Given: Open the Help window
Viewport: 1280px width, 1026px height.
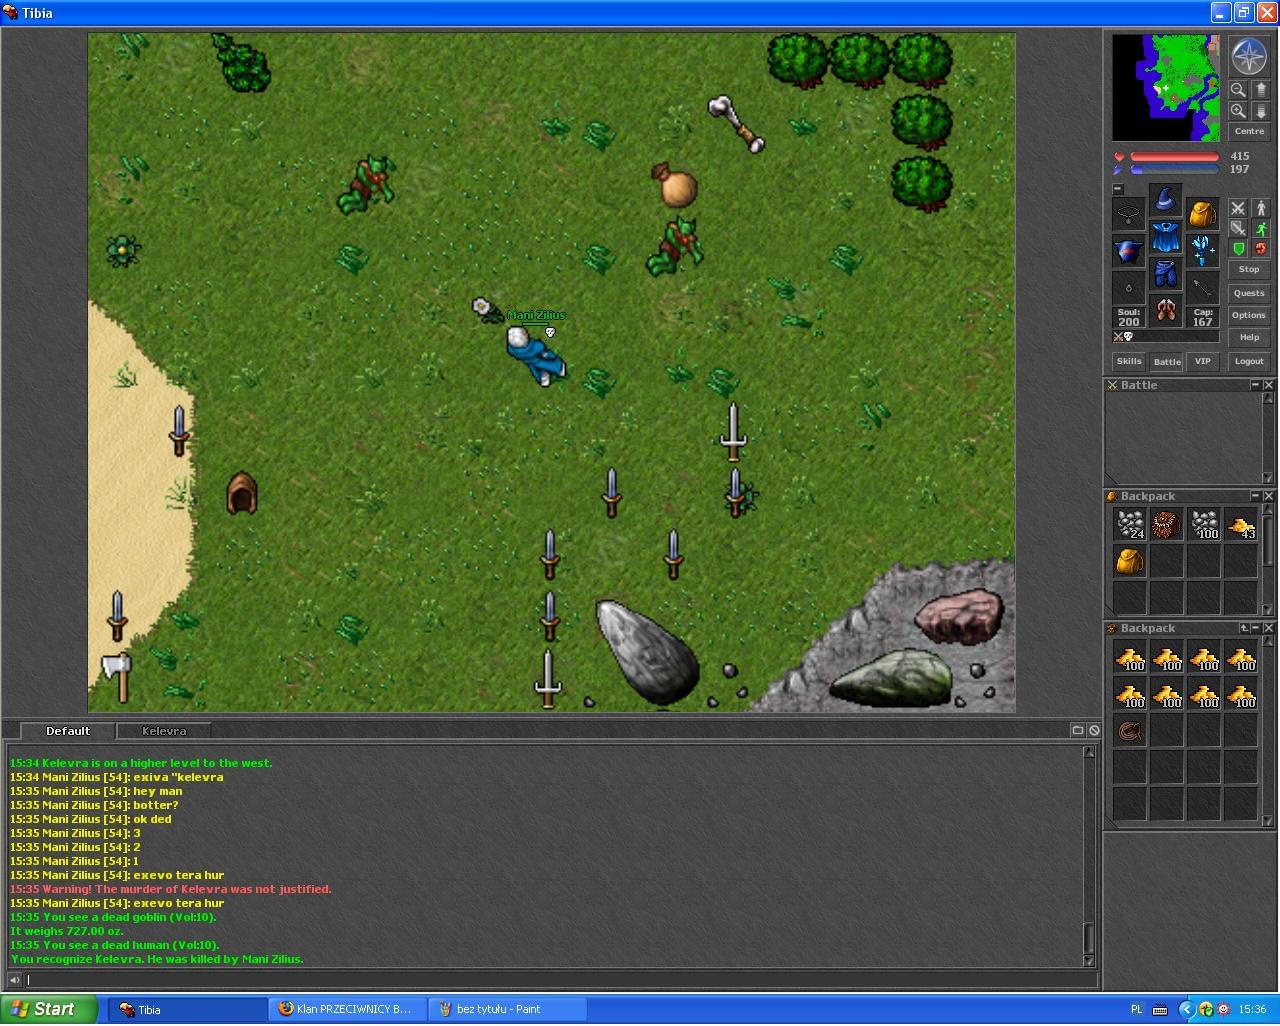Looking at the screenshot, I should (x=1249, y=337).
